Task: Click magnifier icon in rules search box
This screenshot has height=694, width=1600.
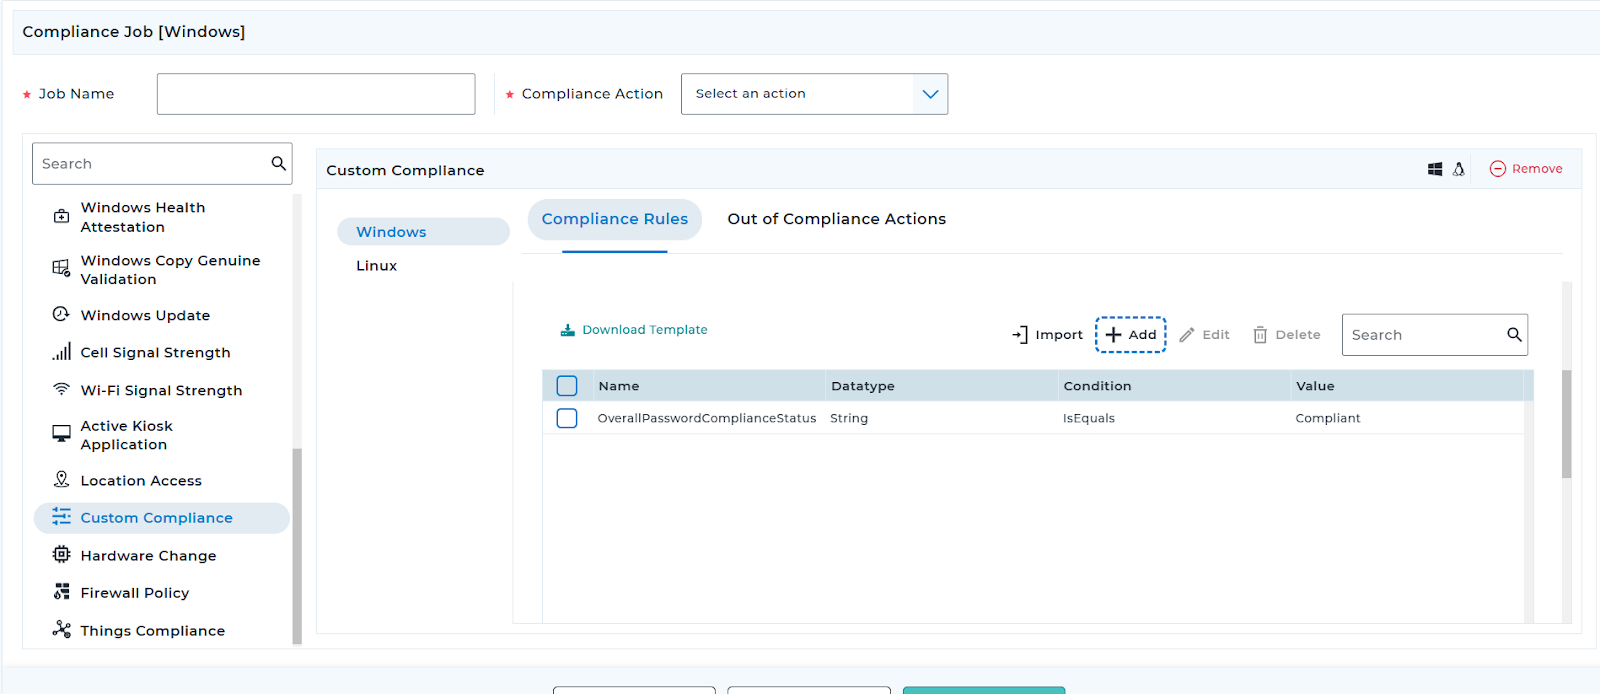Action: click(x=1514, y=335)
